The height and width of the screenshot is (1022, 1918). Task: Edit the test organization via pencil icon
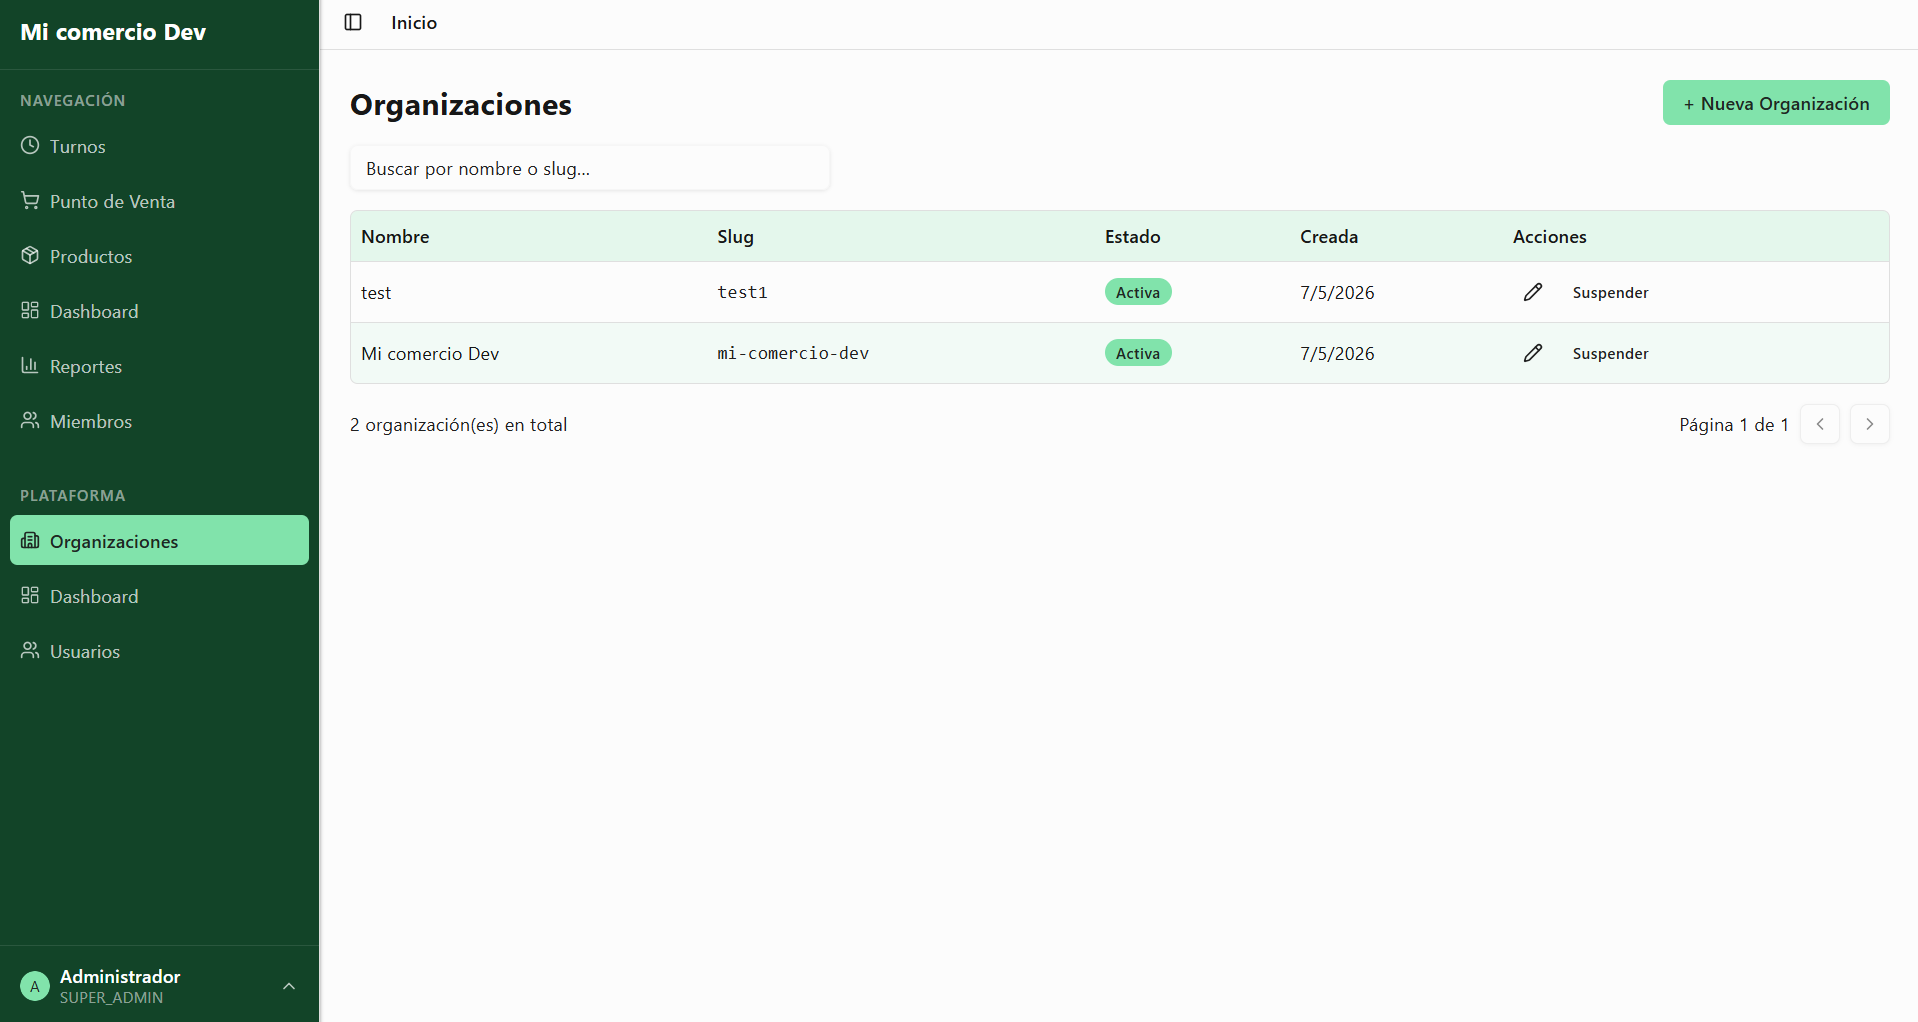[1533, 292]
